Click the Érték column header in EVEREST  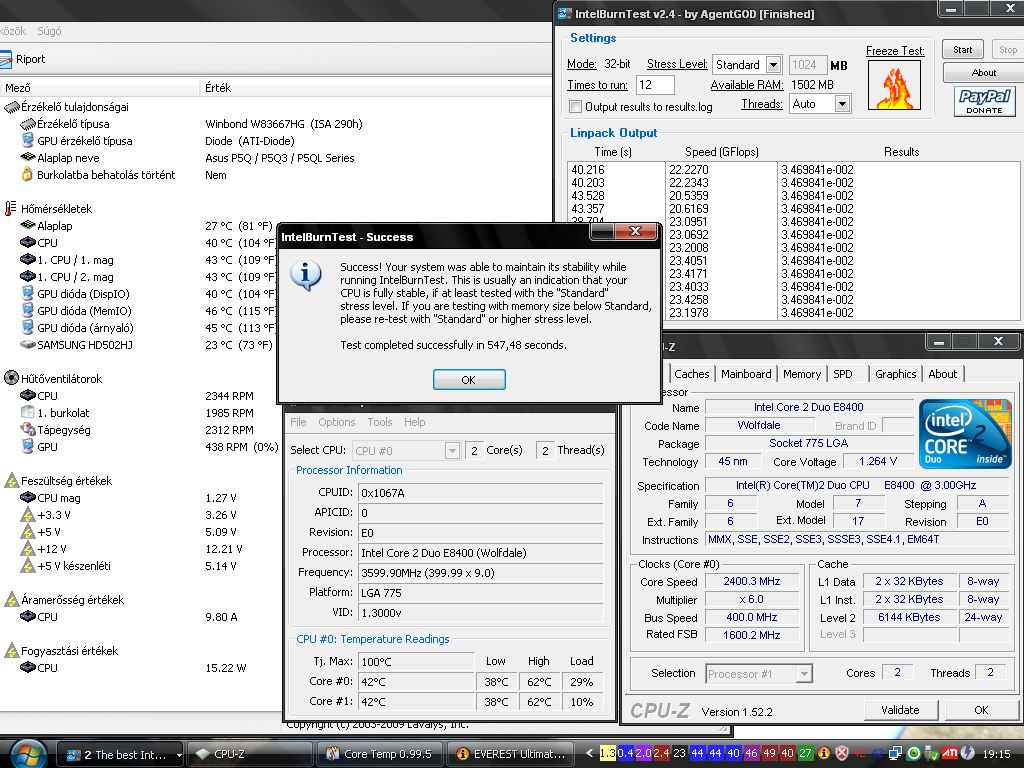pos(376,88)
